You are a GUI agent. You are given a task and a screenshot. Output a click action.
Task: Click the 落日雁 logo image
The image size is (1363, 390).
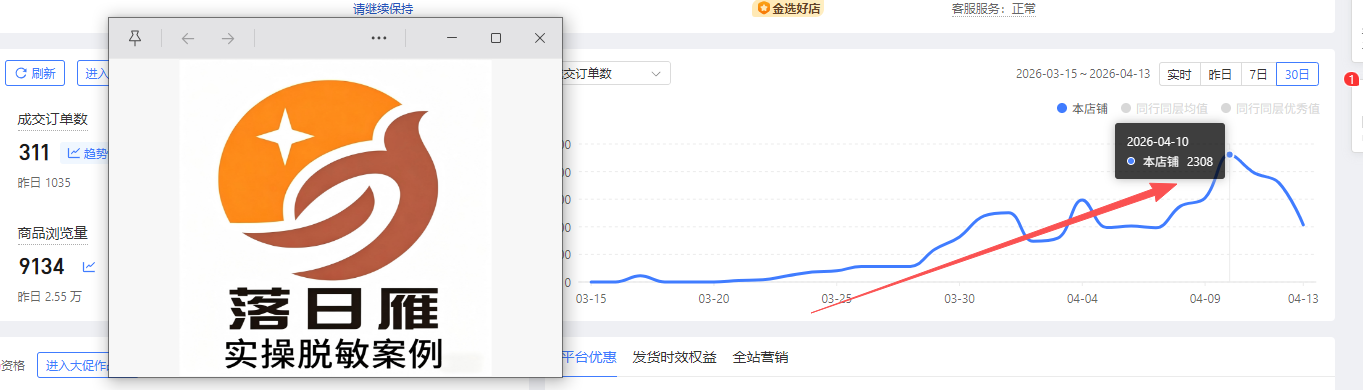pos(336,219)
